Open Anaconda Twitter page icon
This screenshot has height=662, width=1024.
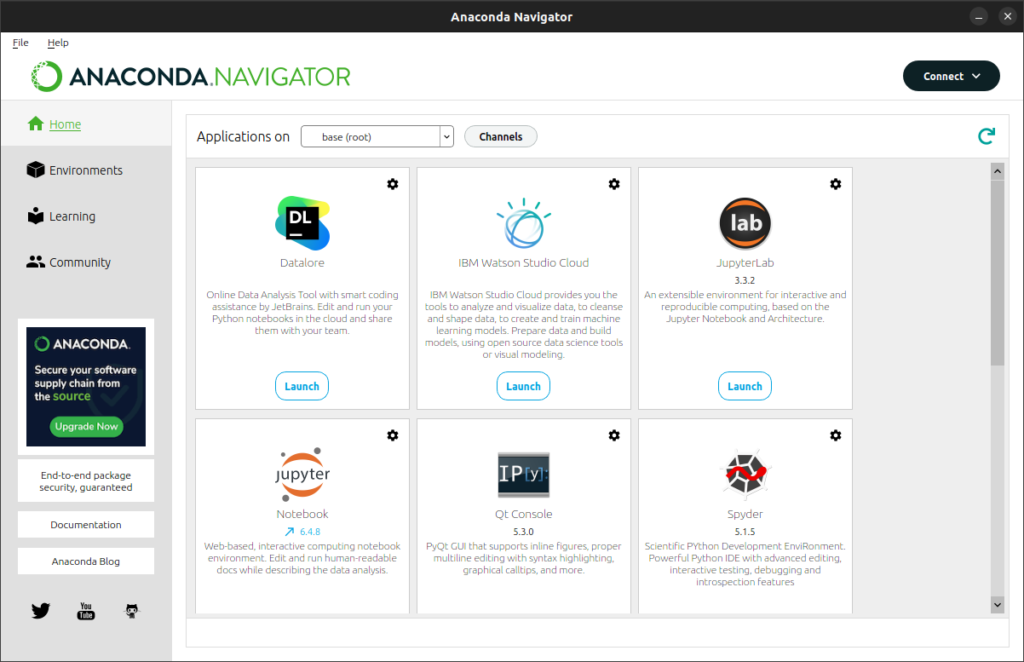click(x=40, y=610)
